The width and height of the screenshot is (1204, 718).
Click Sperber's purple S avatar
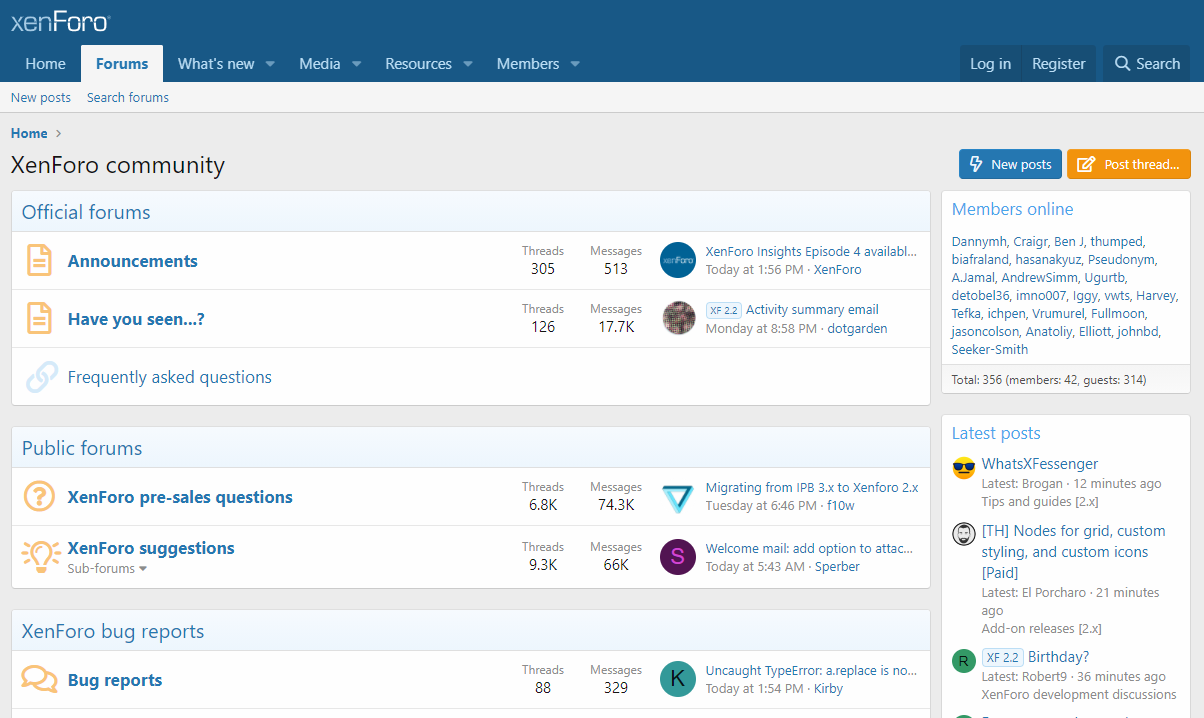tap(678, 557)
